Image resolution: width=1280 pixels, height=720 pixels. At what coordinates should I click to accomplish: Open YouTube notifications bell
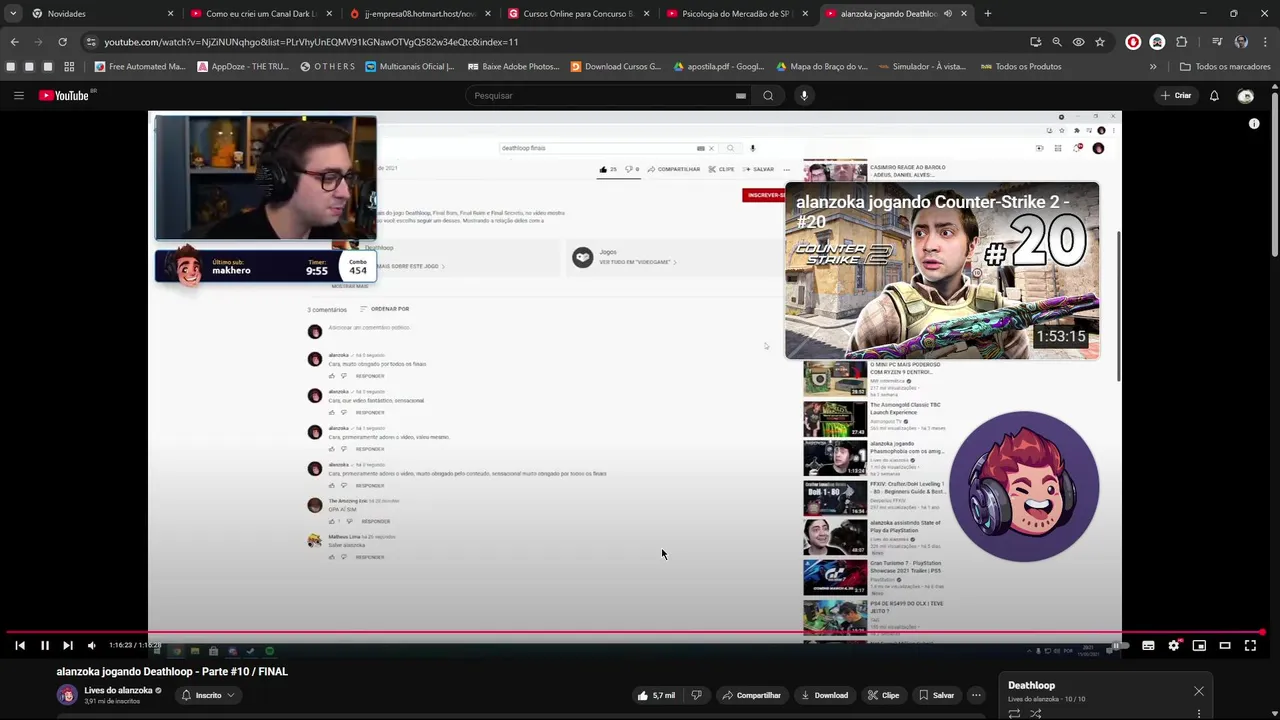pyautogui.click(x=1214, y=95)
